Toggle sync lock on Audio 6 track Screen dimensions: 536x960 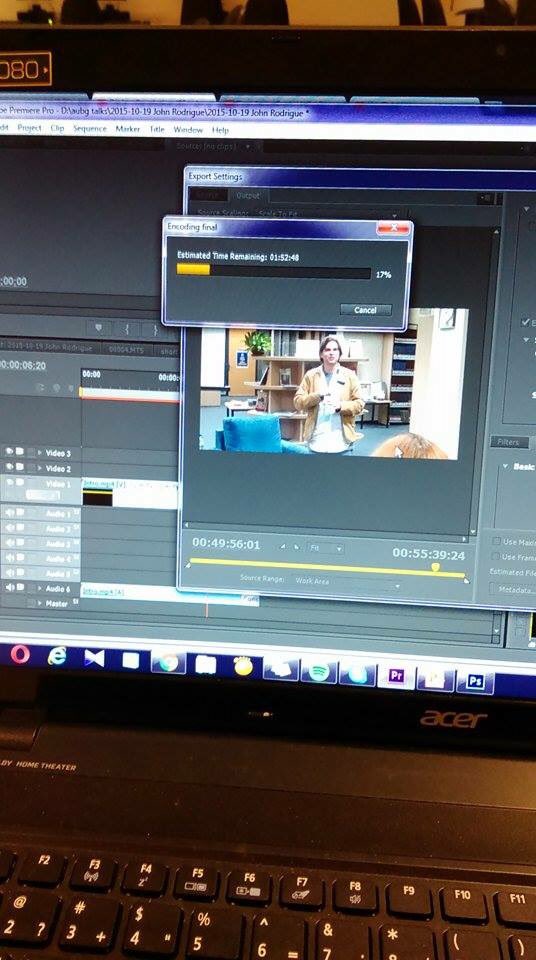coord(20,587)
